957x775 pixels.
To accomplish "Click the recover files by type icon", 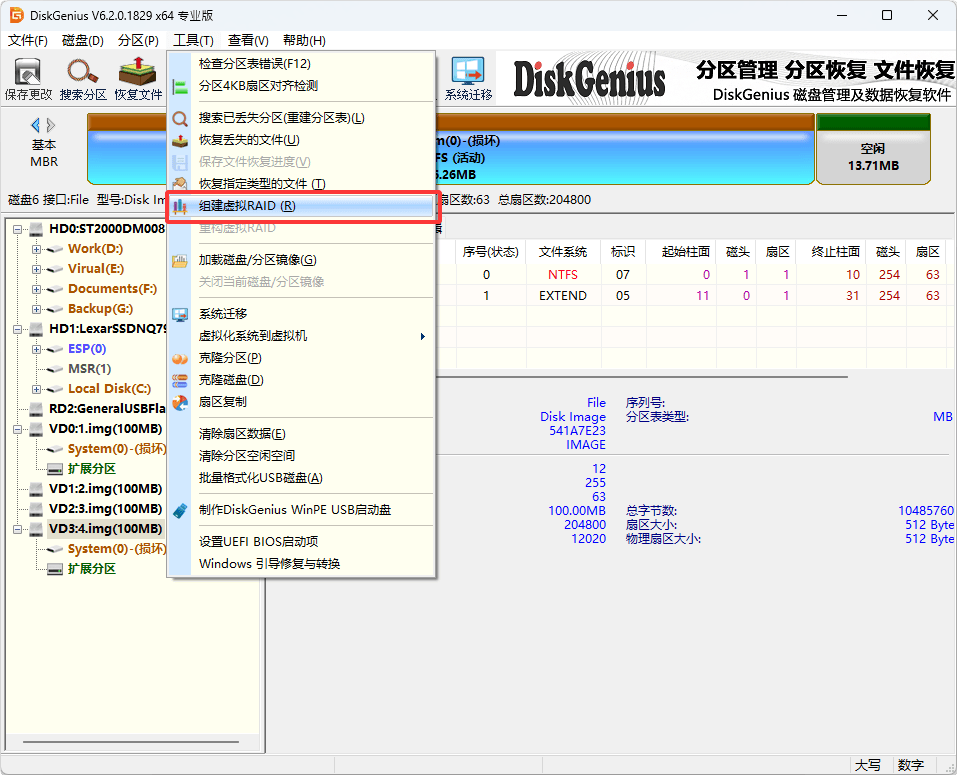I will coord(180,184).
